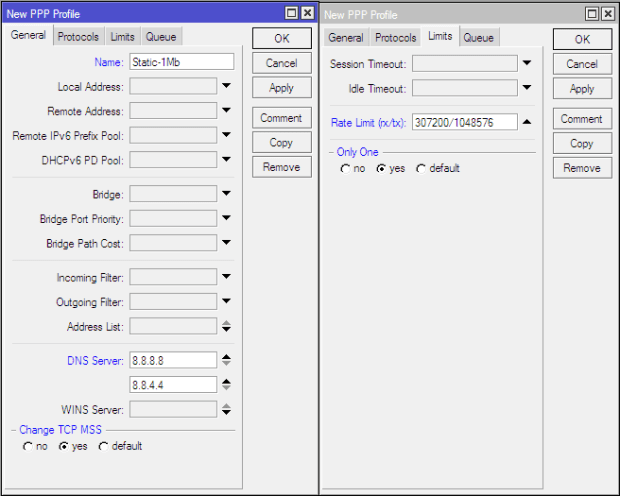620x496 pixels.
Task: Click the Idle Timeout input field
Action: [465, 88]
